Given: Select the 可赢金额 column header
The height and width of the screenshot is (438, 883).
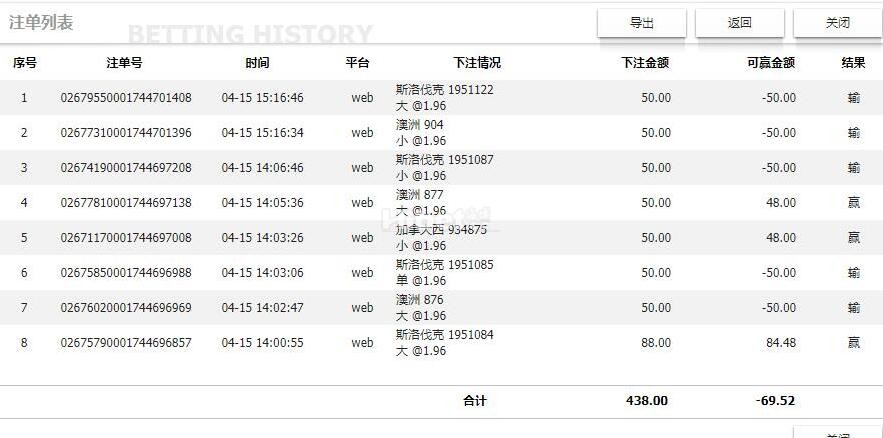Looking at the screenshot, I should point(770,63).
